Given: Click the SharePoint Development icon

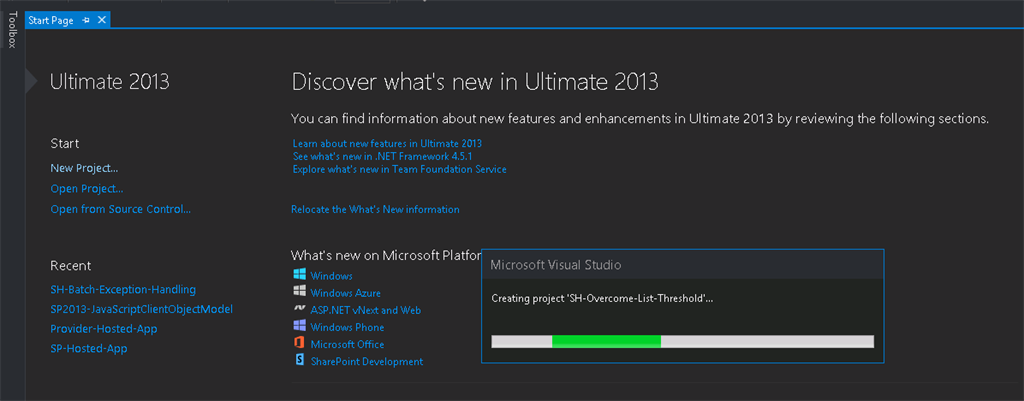Looking at the screenshot, I should (x=298, y=361).
